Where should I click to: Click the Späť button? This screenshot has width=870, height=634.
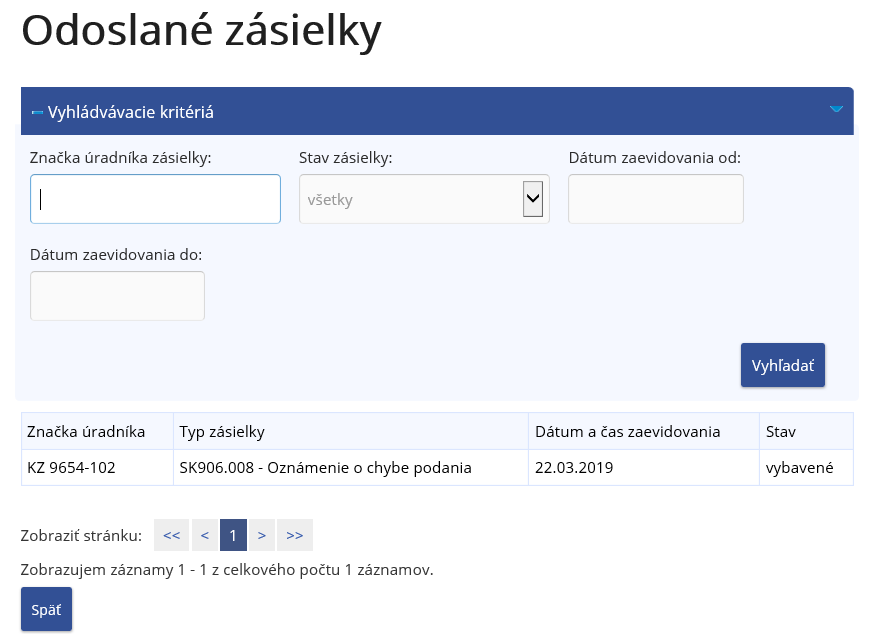coord(47,609)
